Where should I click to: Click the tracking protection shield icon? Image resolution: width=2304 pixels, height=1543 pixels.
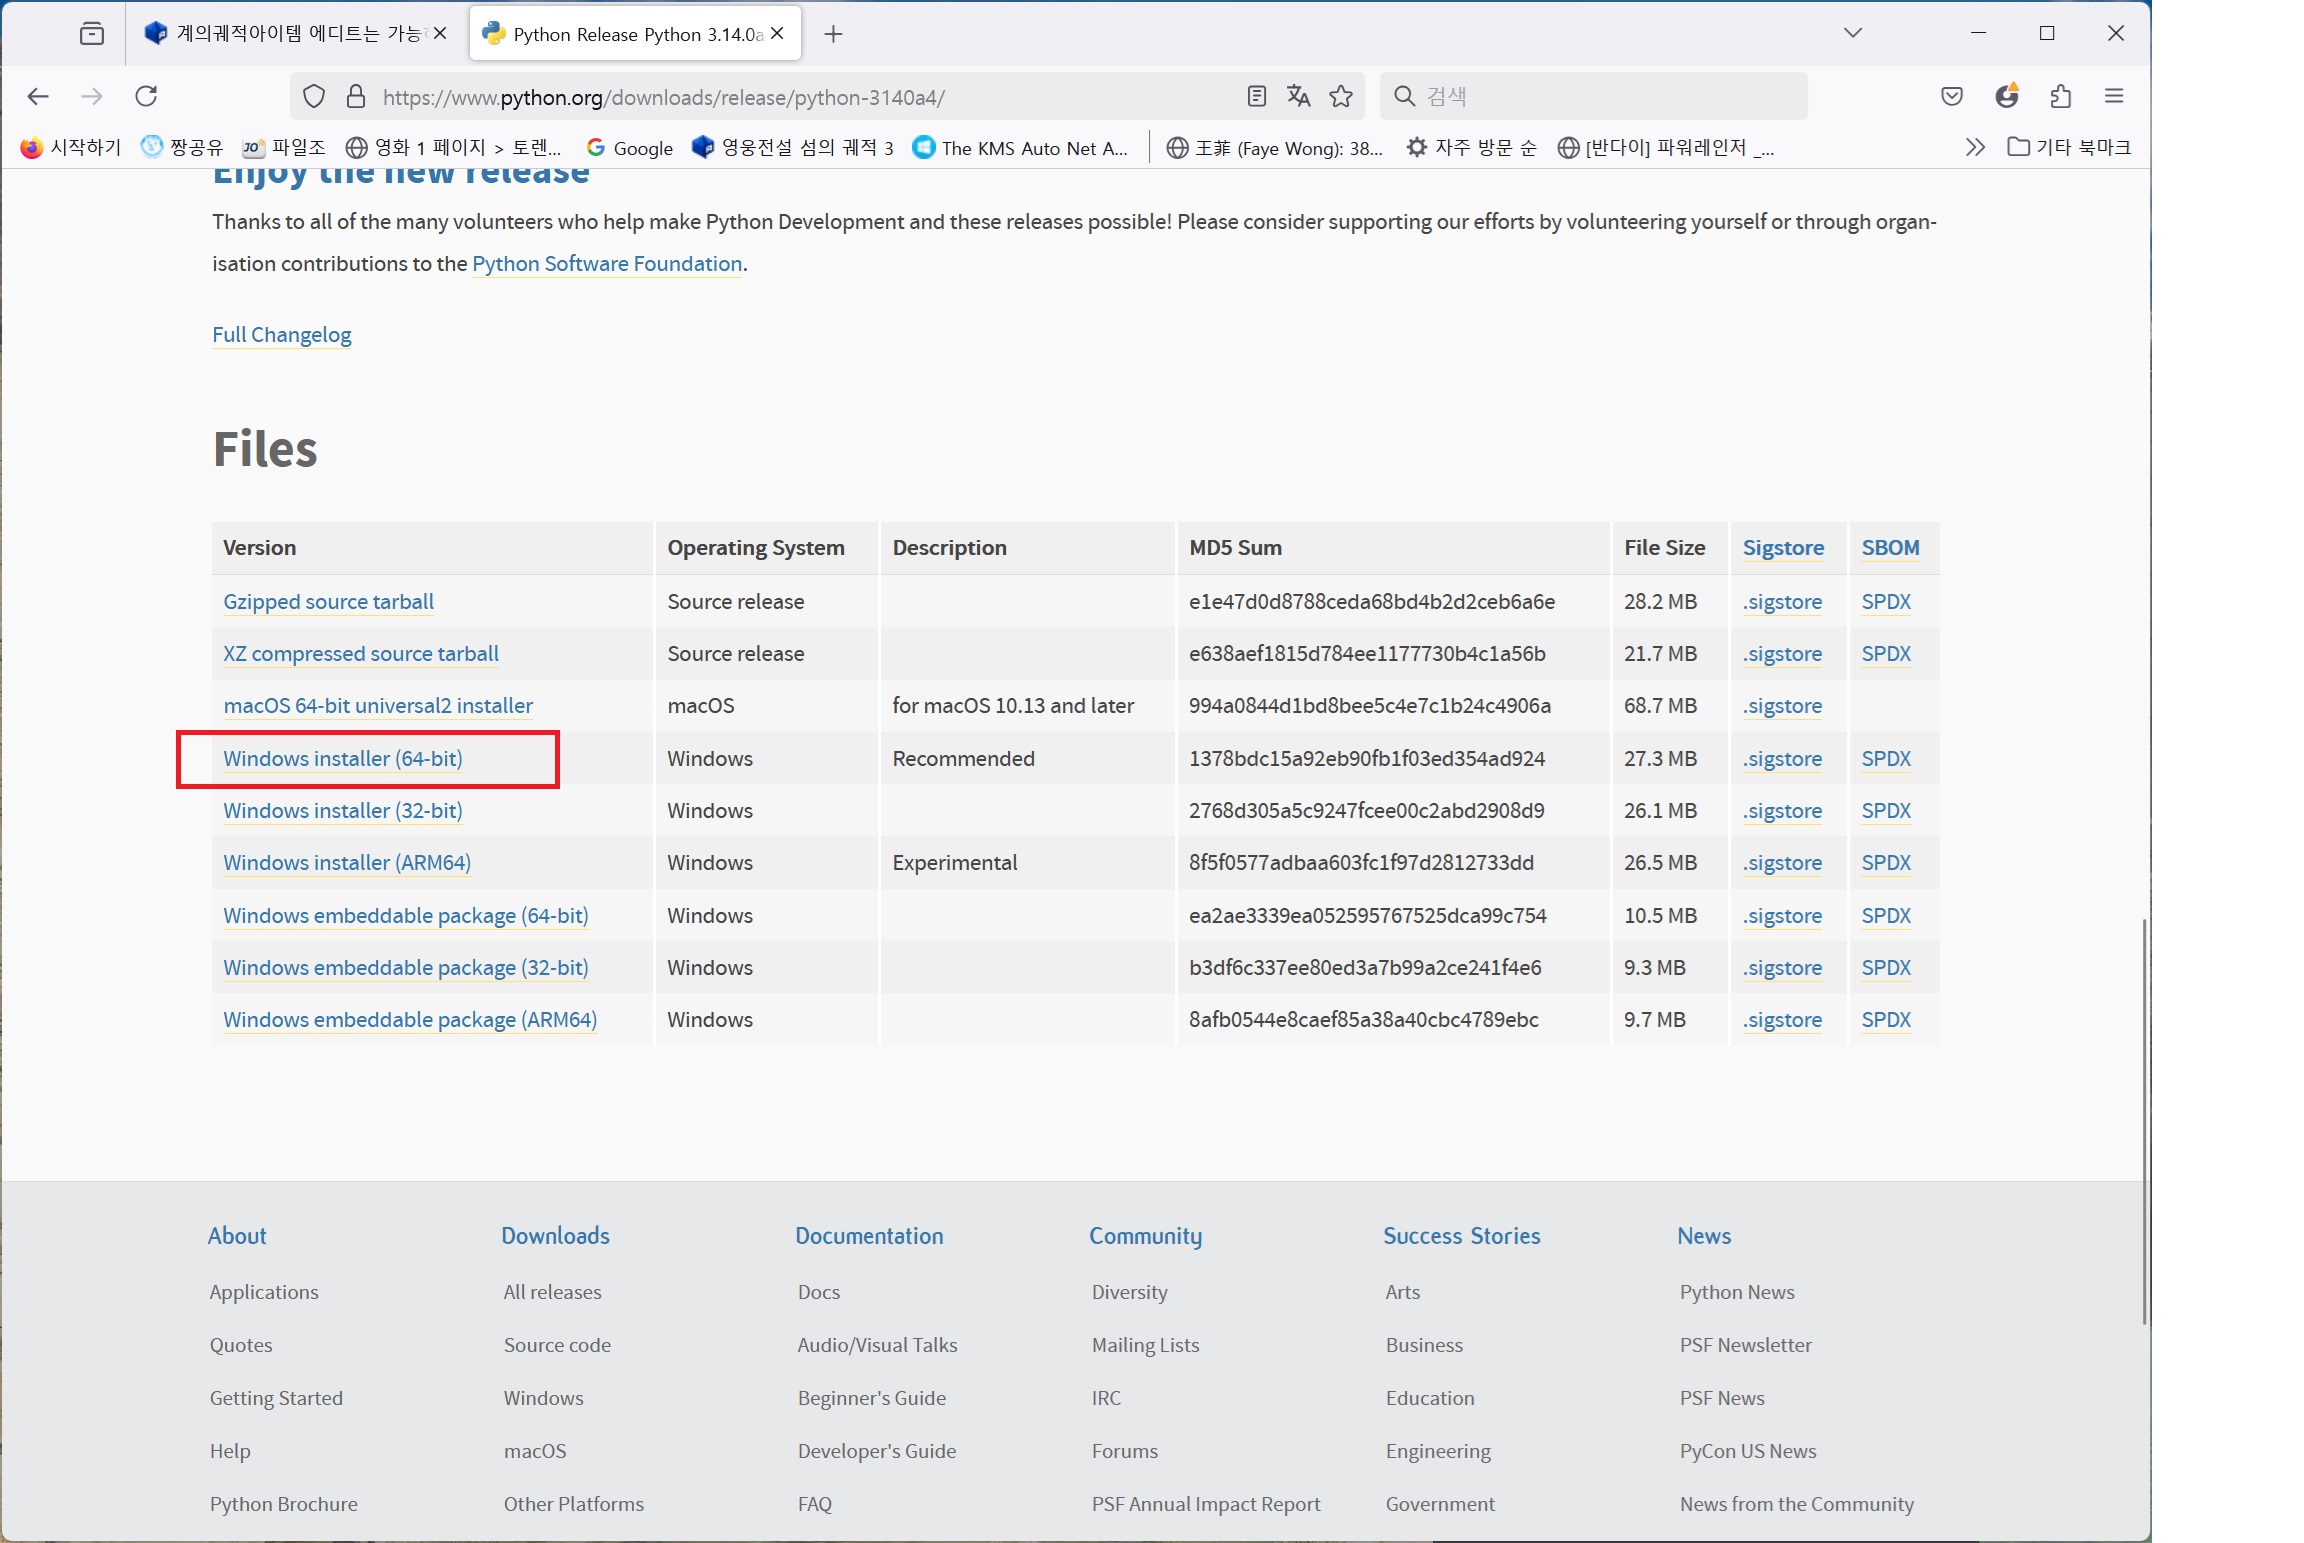click(314, 96)
